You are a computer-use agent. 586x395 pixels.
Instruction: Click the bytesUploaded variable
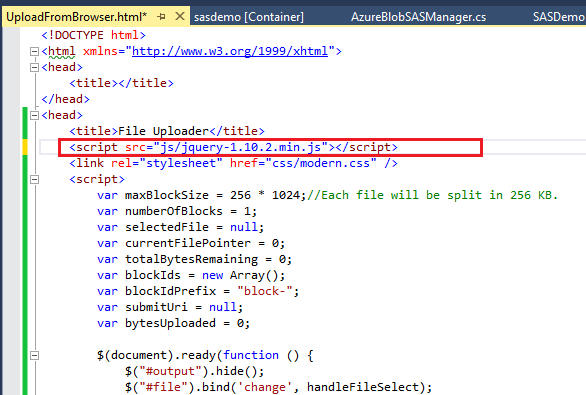point(170,323)
